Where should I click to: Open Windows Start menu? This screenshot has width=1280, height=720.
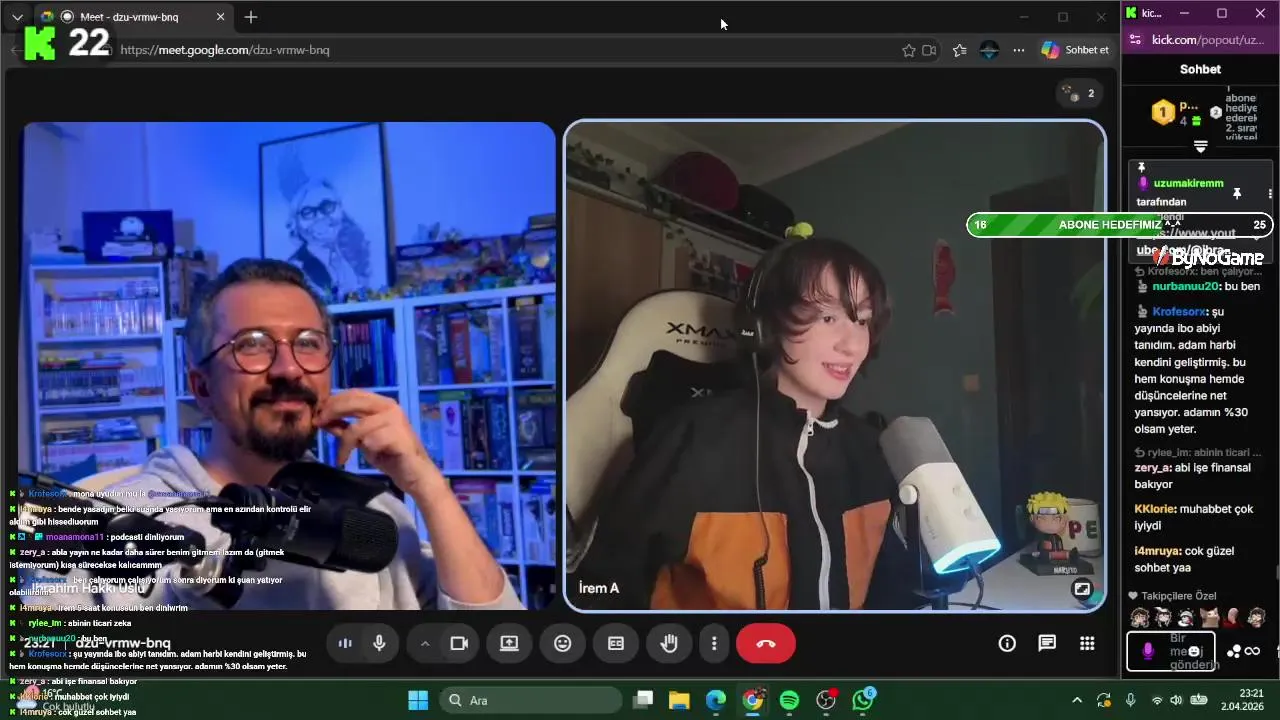click(x=418, y=700)
